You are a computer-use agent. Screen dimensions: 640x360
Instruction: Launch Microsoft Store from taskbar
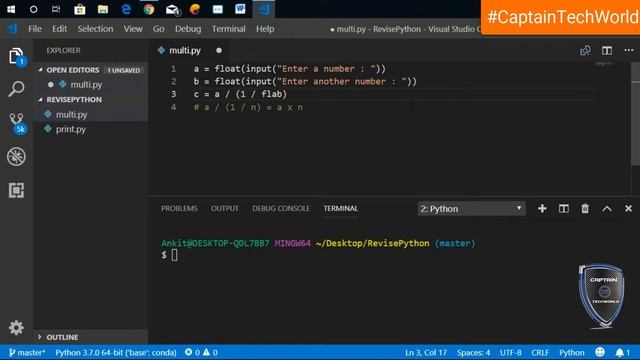click(x=80, y=9)
